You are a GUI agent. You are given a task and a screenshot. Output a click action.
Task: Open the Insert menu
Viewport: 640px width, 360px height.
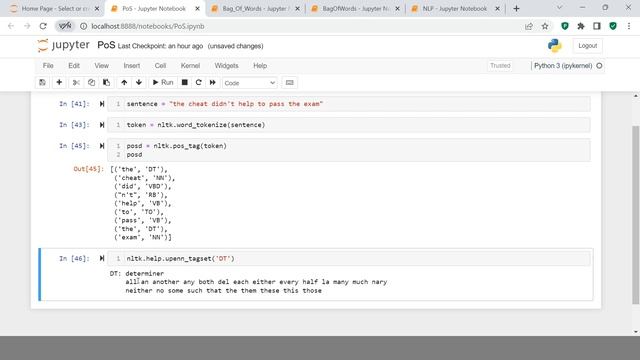coord(132,66)
